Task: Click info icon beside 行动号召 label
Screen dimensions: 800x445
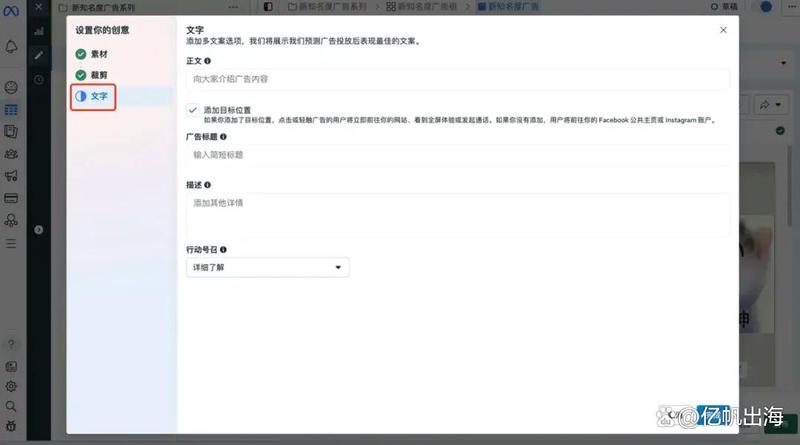Action: pyautogui.click(x=223, y=250)
